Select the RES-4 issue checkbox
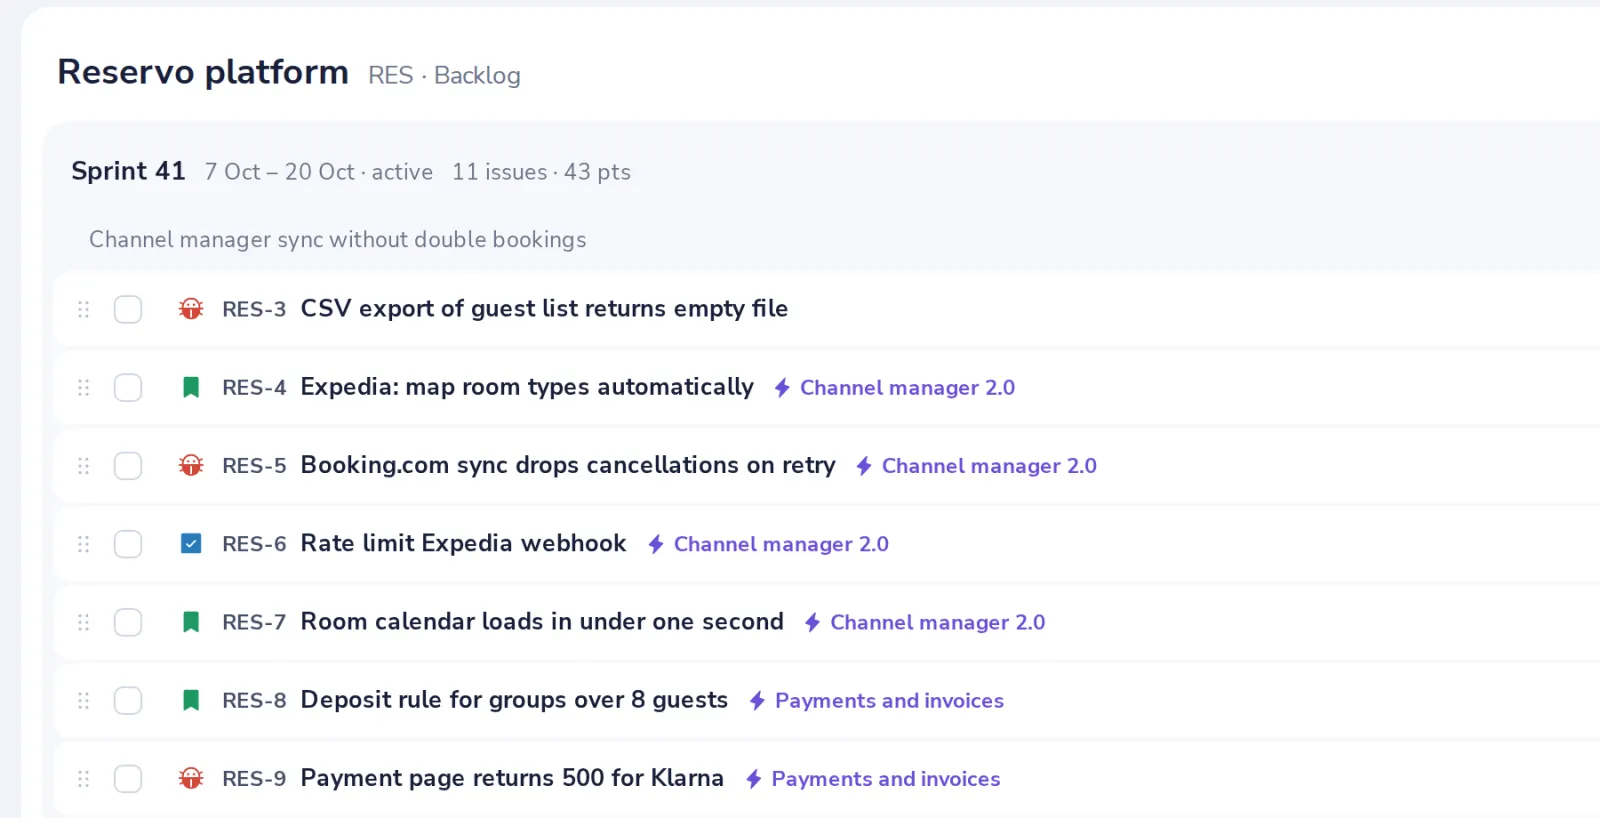1600x818 pixels. [128, 387]
